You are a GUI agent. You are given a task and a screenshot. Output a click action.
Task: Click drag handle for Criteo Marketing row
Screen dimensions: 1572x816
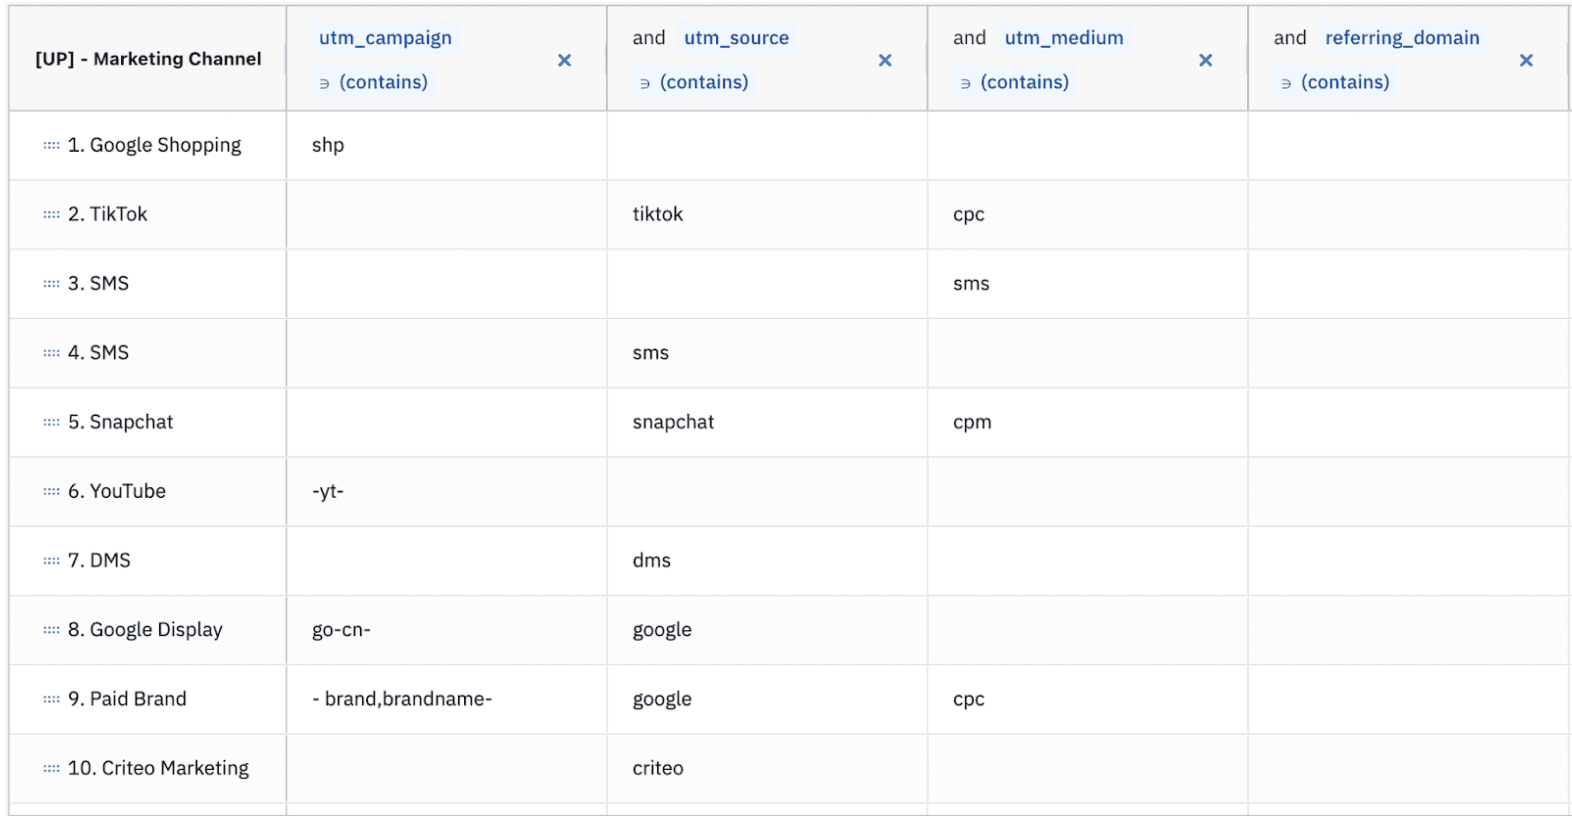click(51, 769)
